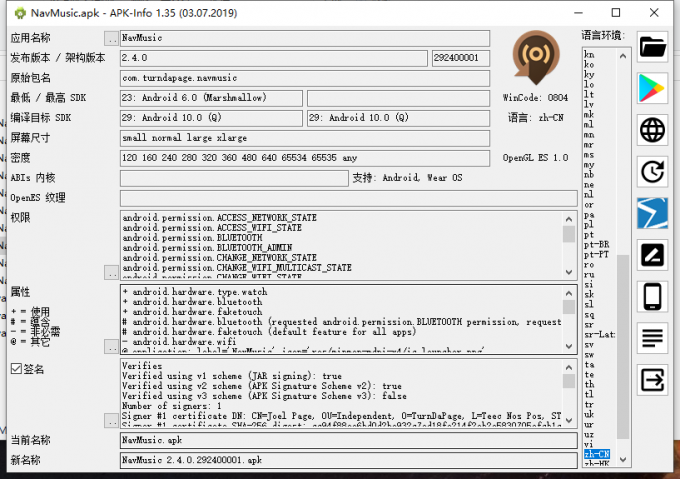Click the phone device icon

coord(652,297)
